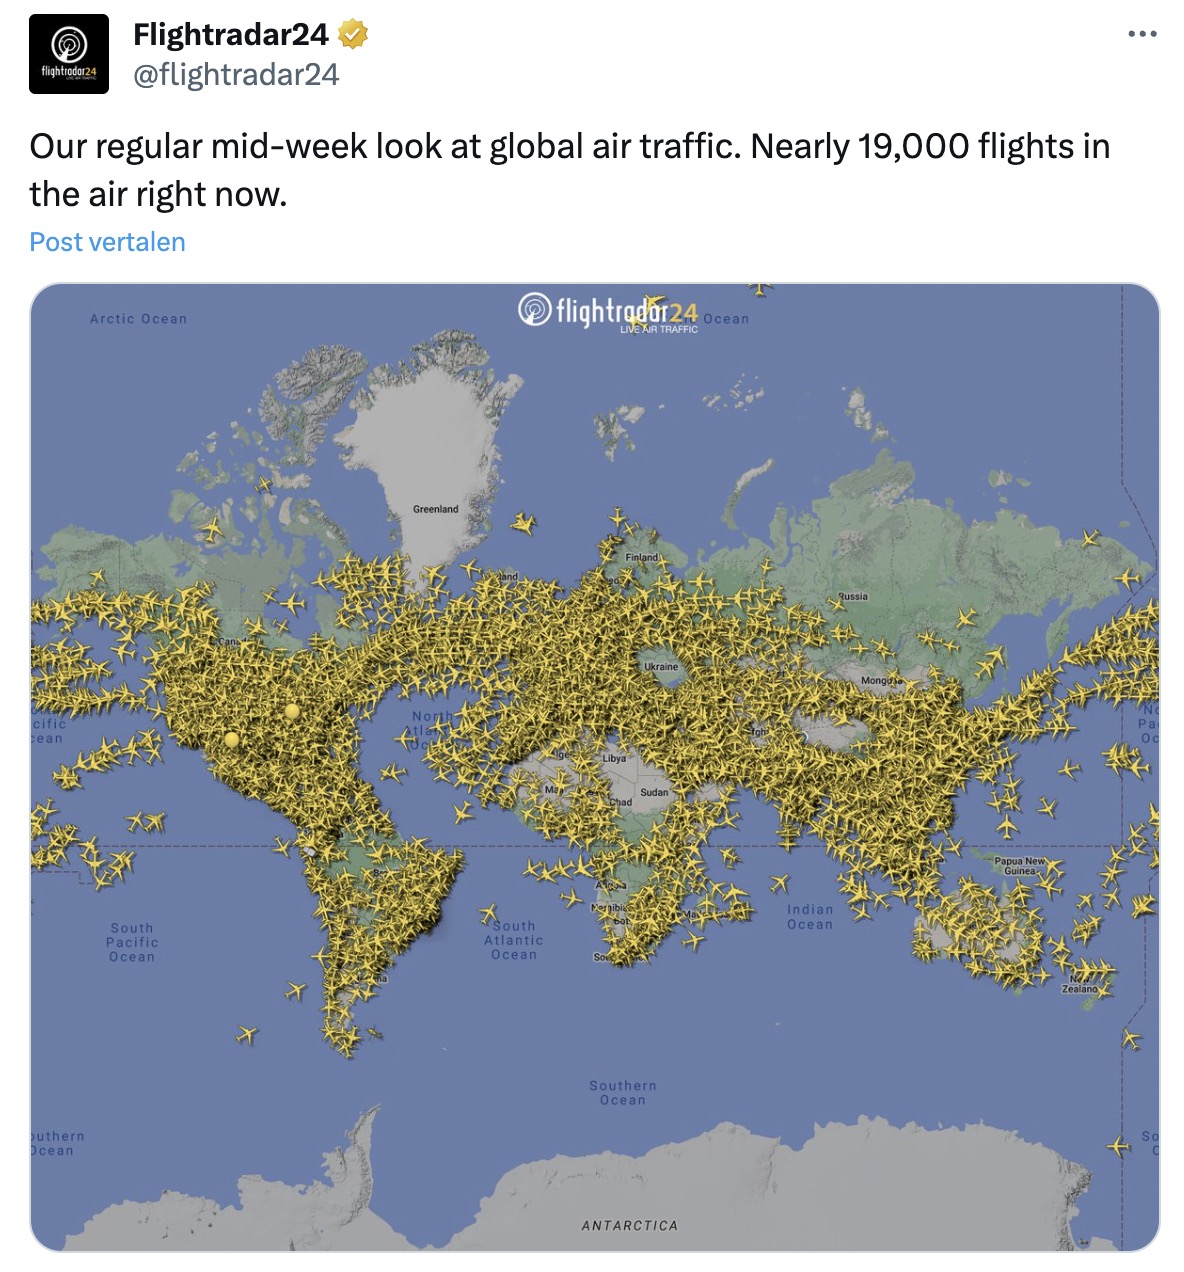Image resolution: width=1184 pixels, height=1272 pixels.
Task: Click the Libya label on the map
Action: (614, 758)
